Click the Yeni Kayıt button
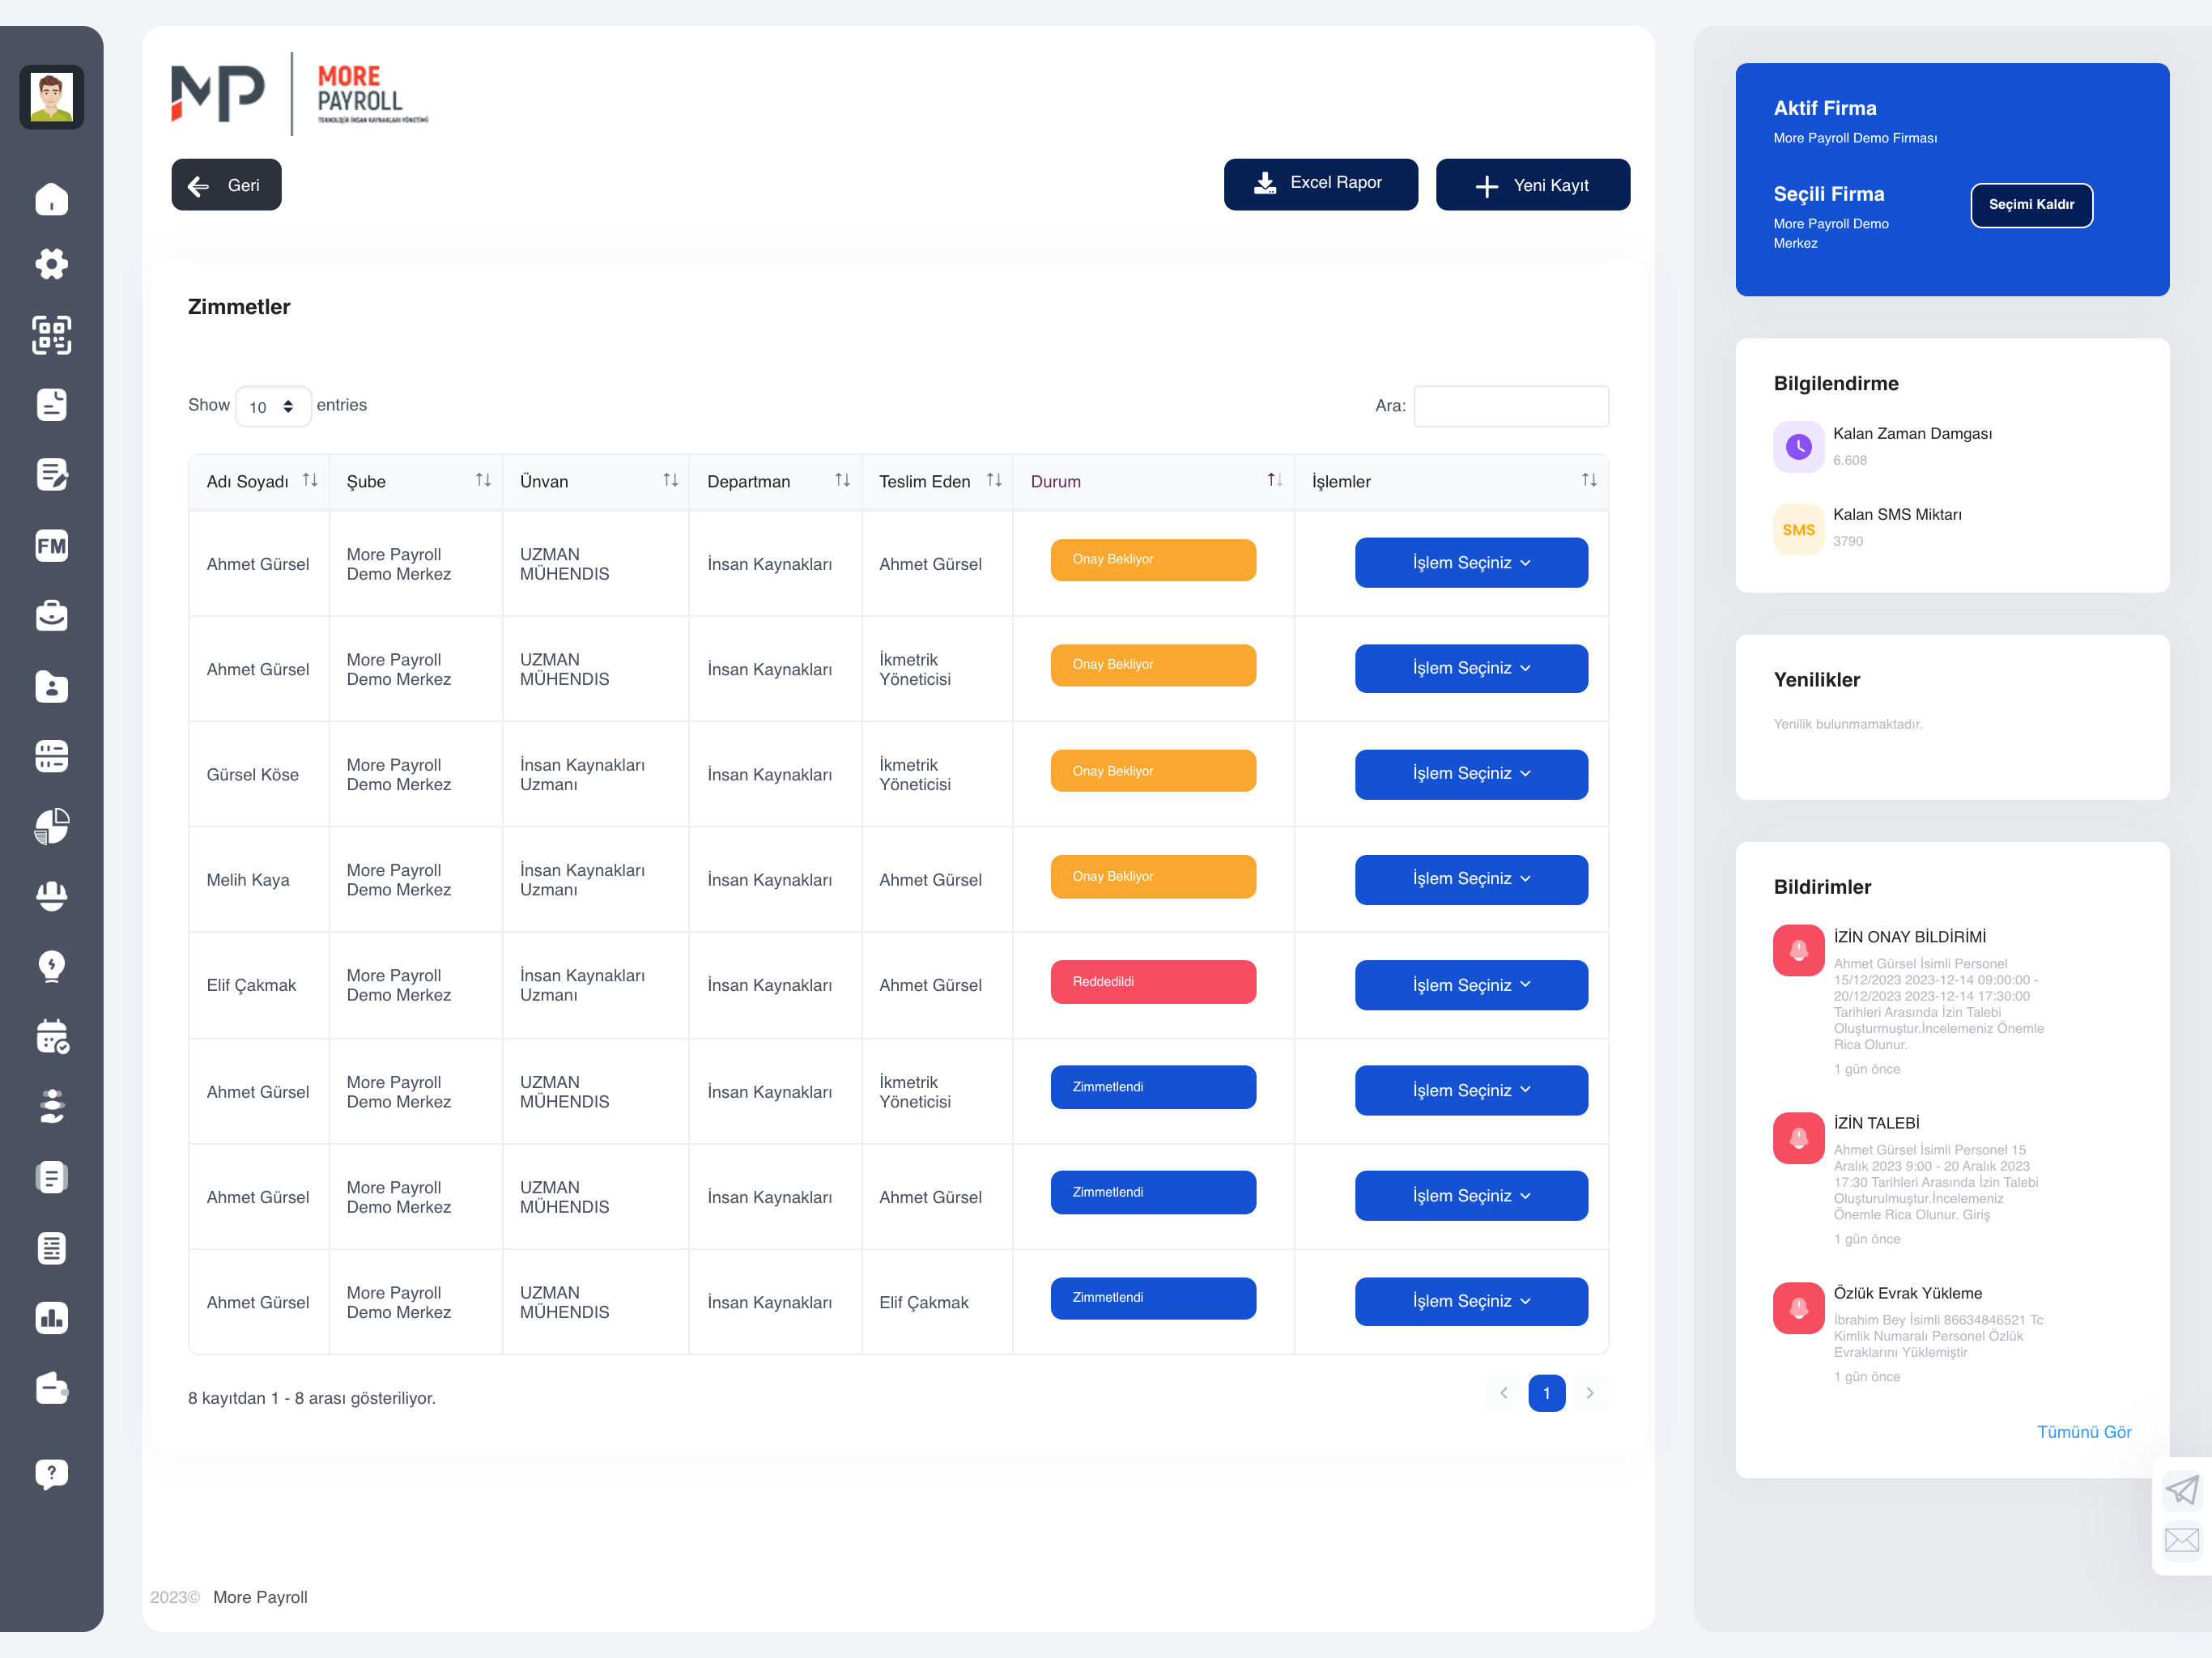Screen dimensions: 2212x1658 pos(1533,185)
